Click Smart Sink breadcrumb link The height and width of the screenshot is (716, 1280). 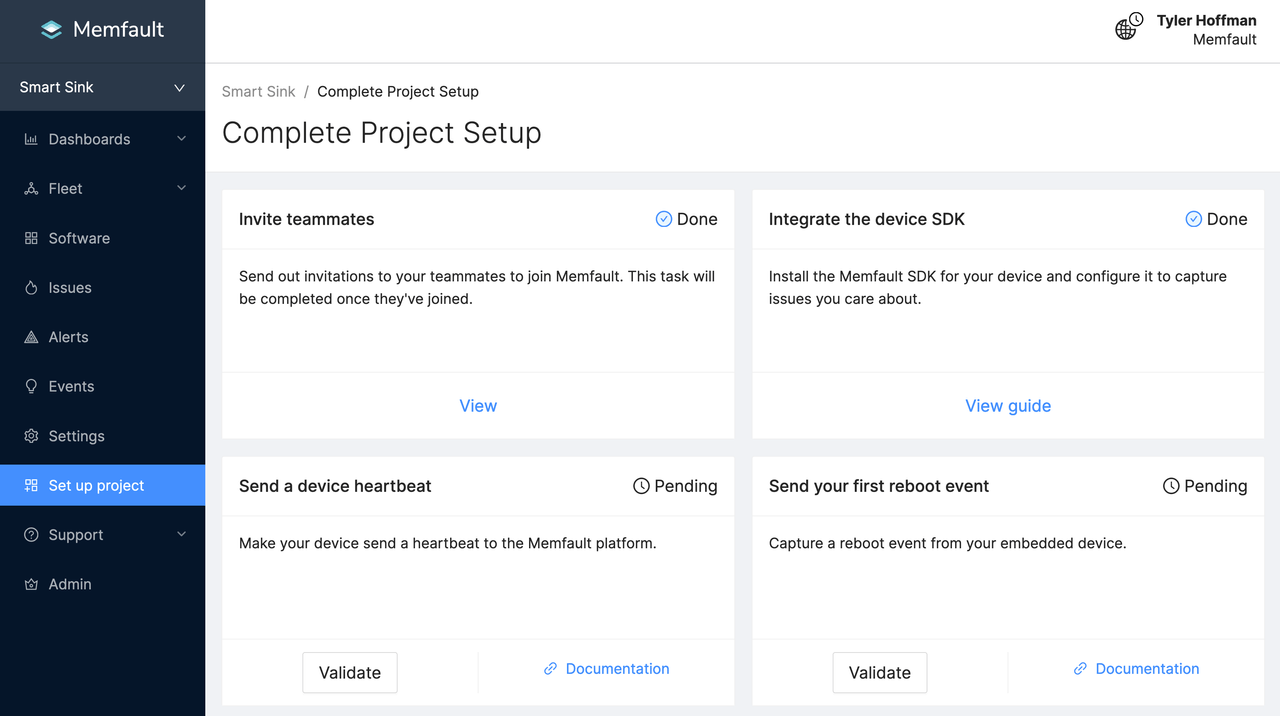click(x=258, y=92)
